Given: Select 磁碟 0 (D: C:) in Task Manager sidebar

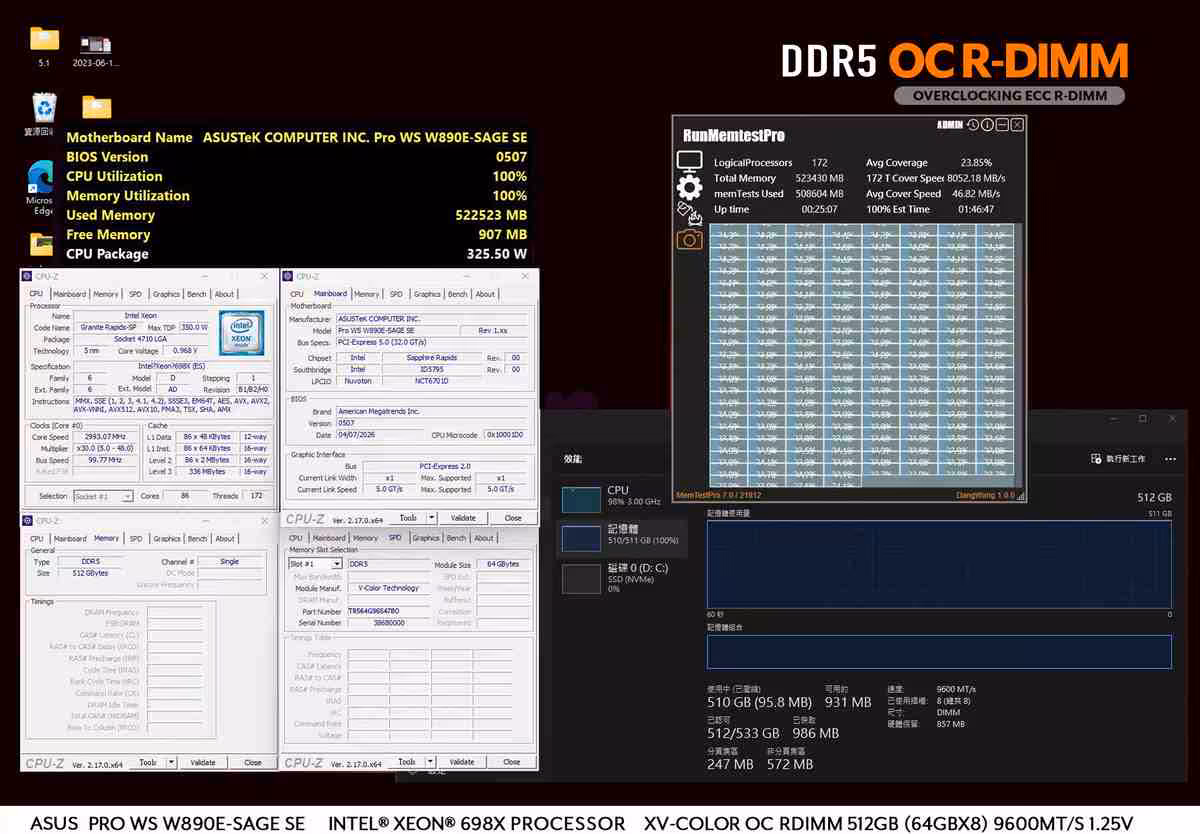Looking at the screenshot, I should tap(622, 577).
